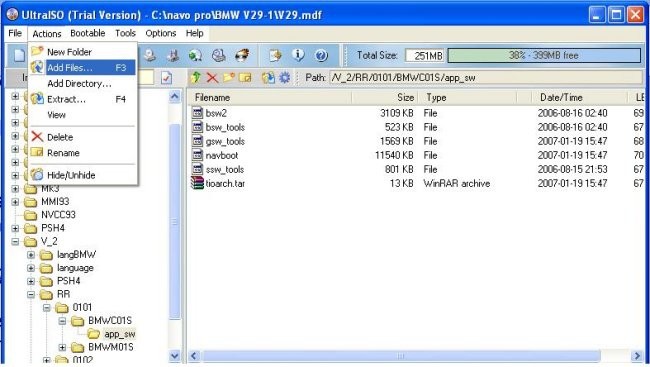Click the NVCC93 folder icon in tree
Screen dimensions: 650x367
tap(31, 215)
